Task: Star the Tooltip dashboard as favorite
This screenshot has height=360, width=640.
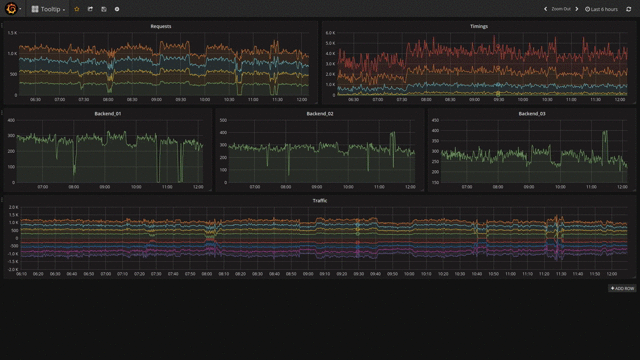Action: 77,9
